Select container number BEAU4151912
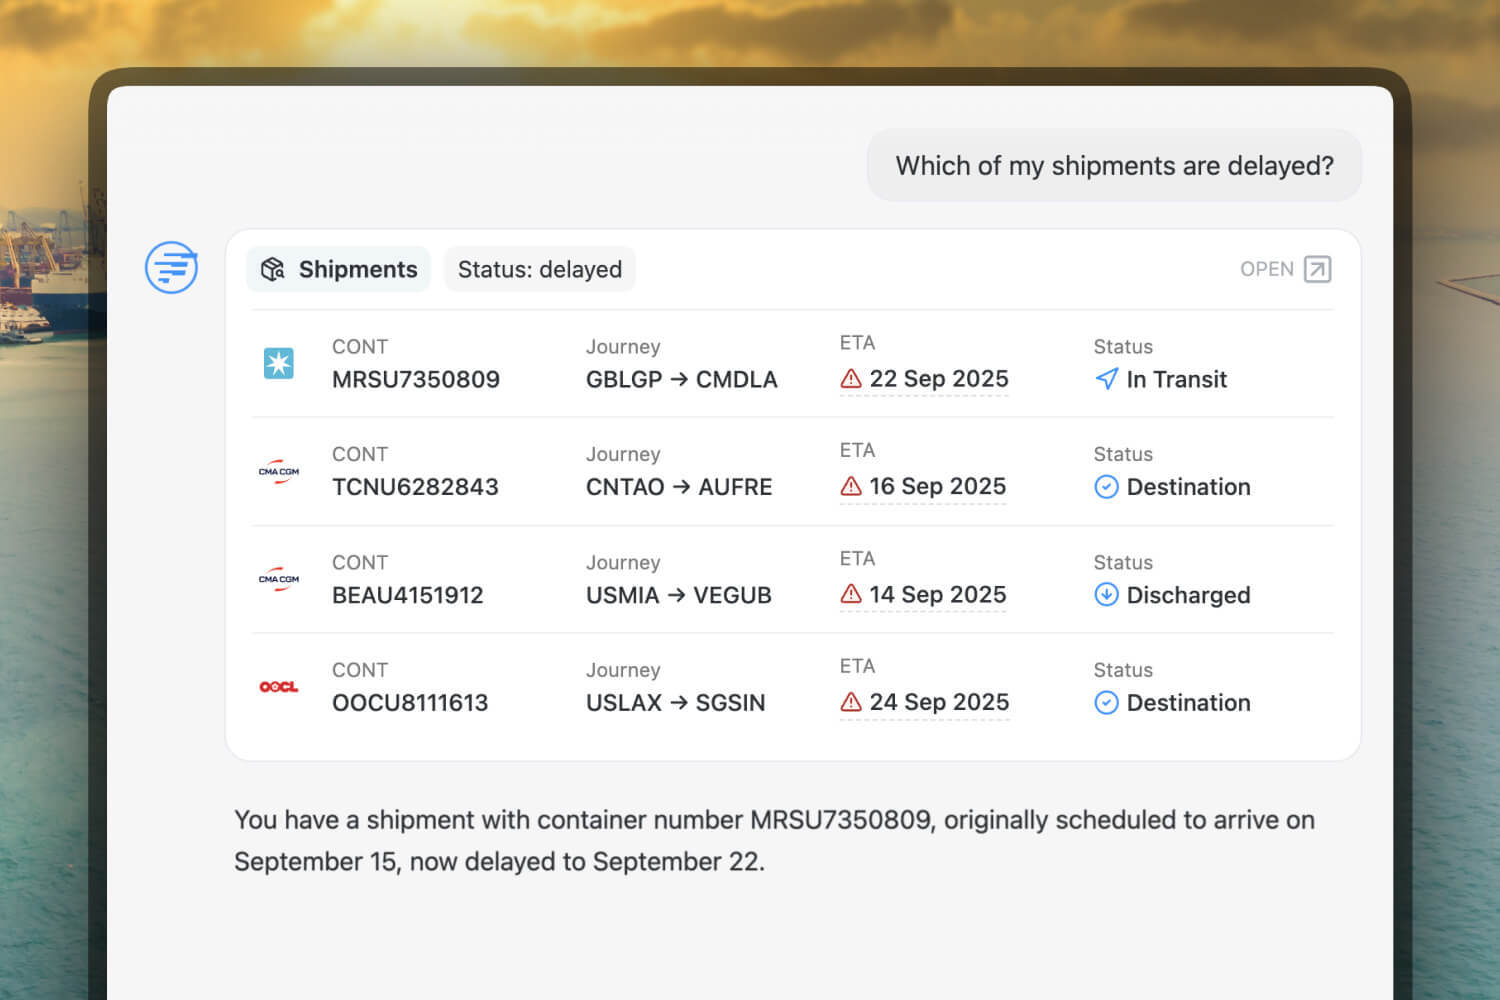 pyautogui.click(x=408, y=595)
